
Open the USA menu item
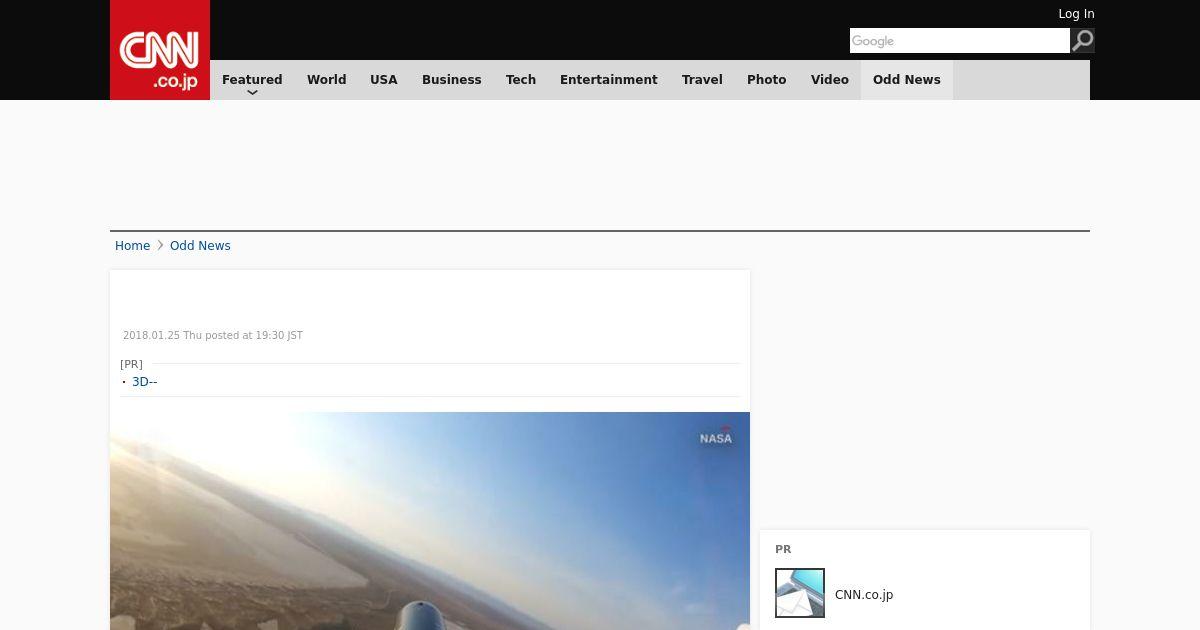(384, 80)
